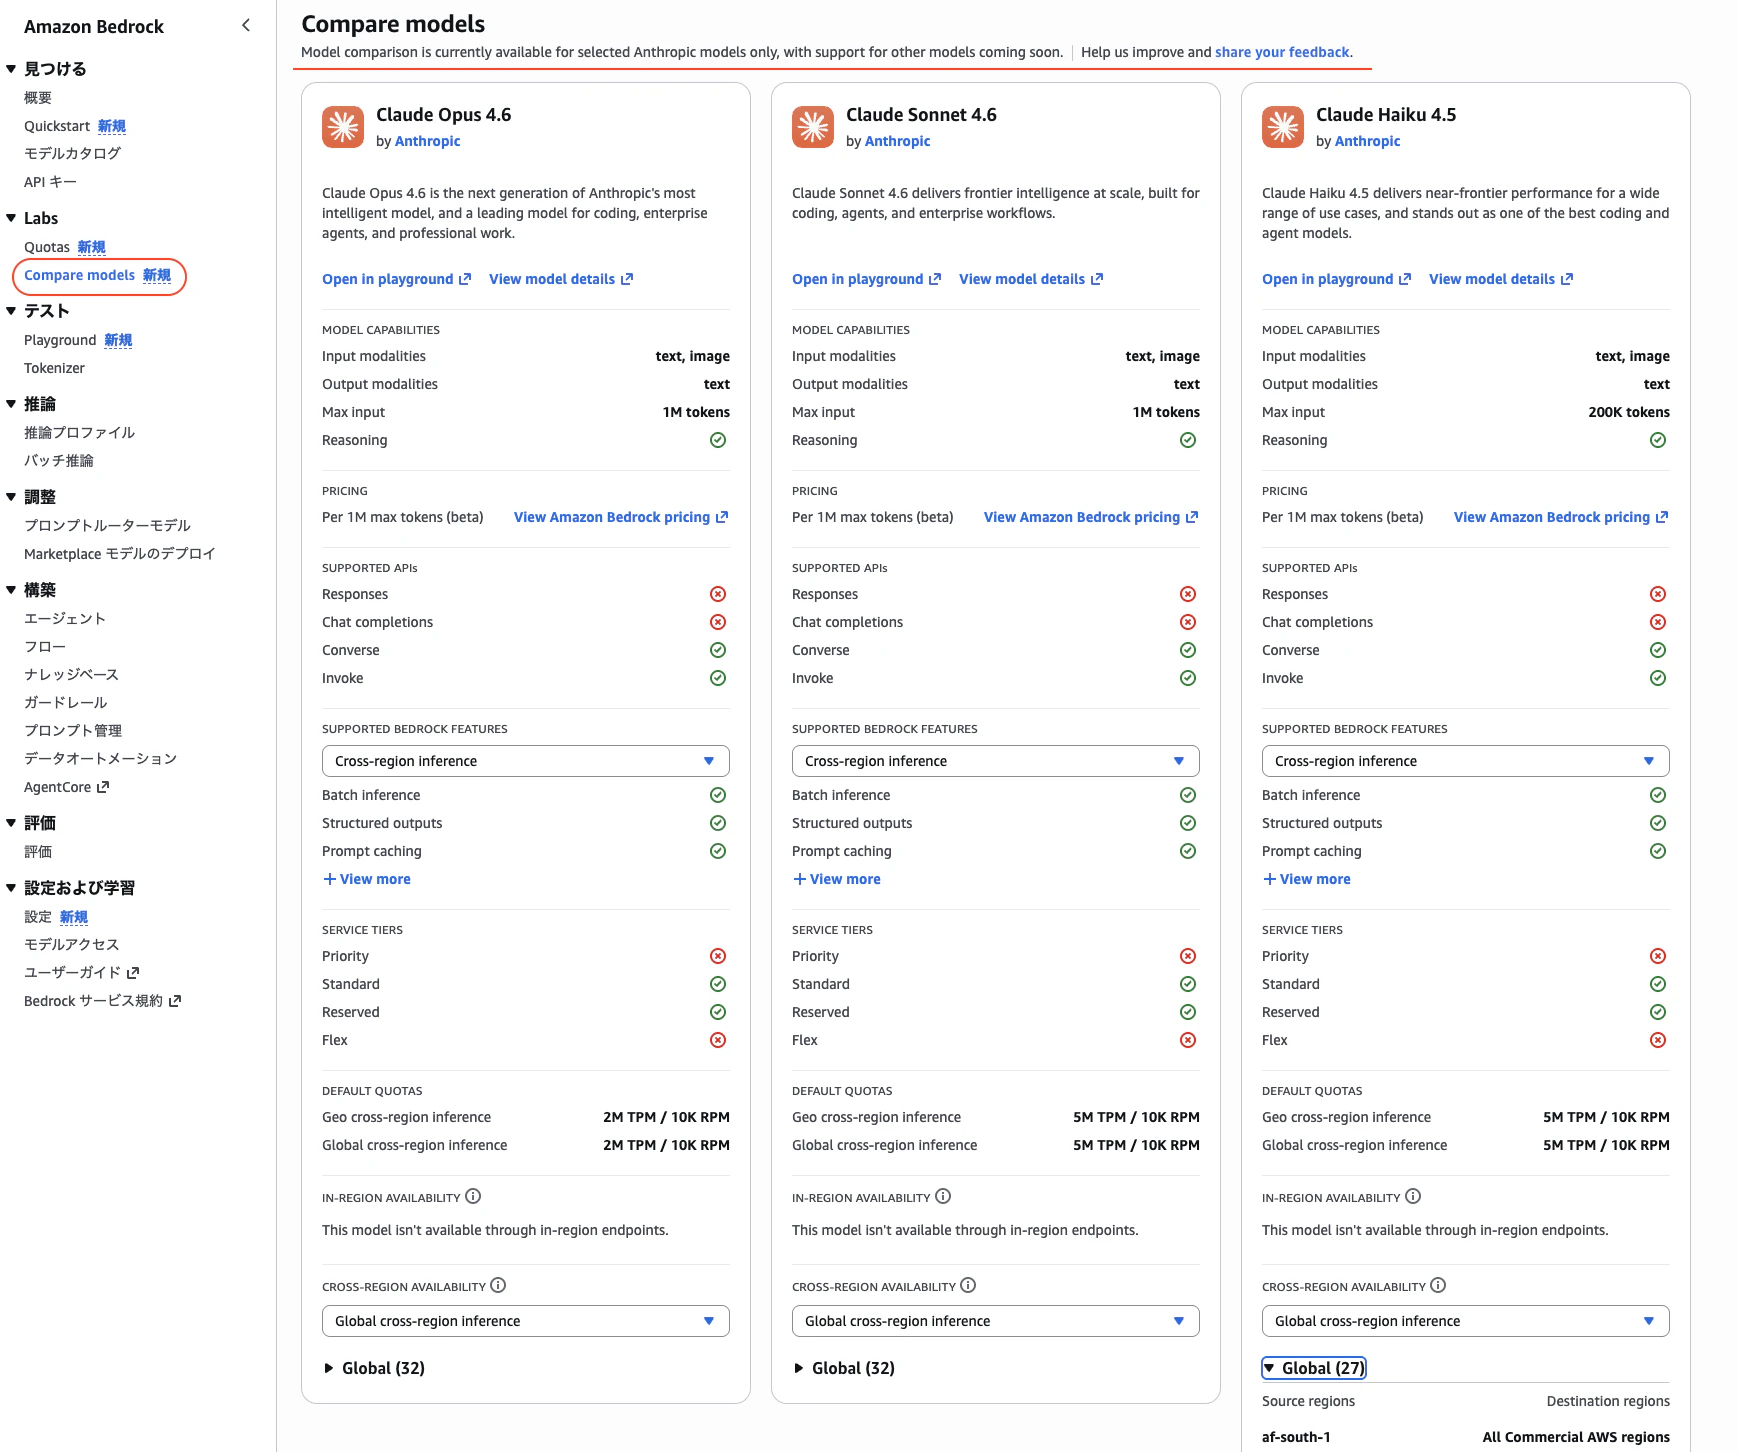Click the Haiku Reserved tier check icon

point(1658,1012)
